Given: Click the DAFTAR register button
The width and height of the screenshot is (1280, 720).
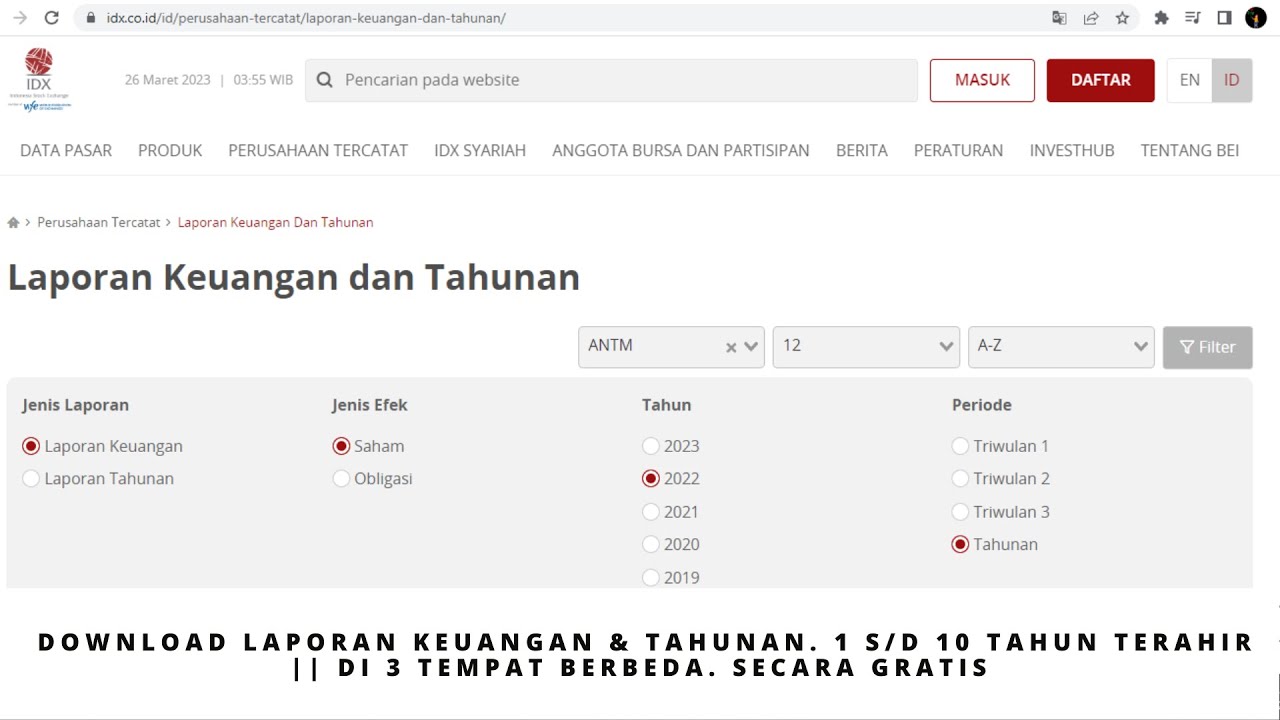Looking at the screenshot, I should (1101, 80).
